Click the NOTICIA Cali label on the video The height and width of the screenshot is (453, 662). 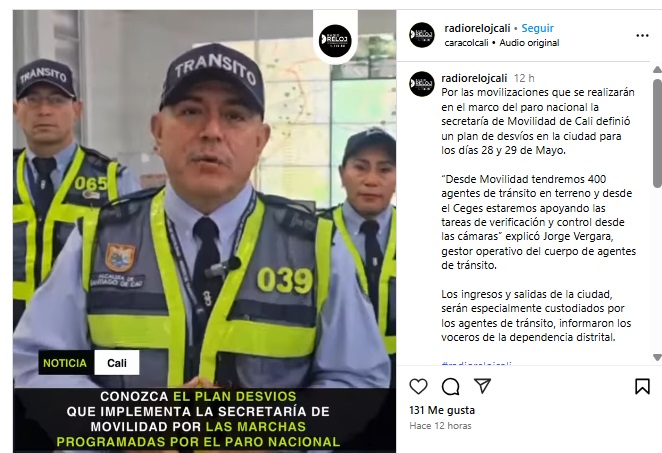pyautogui.click(x=89, y=363)
